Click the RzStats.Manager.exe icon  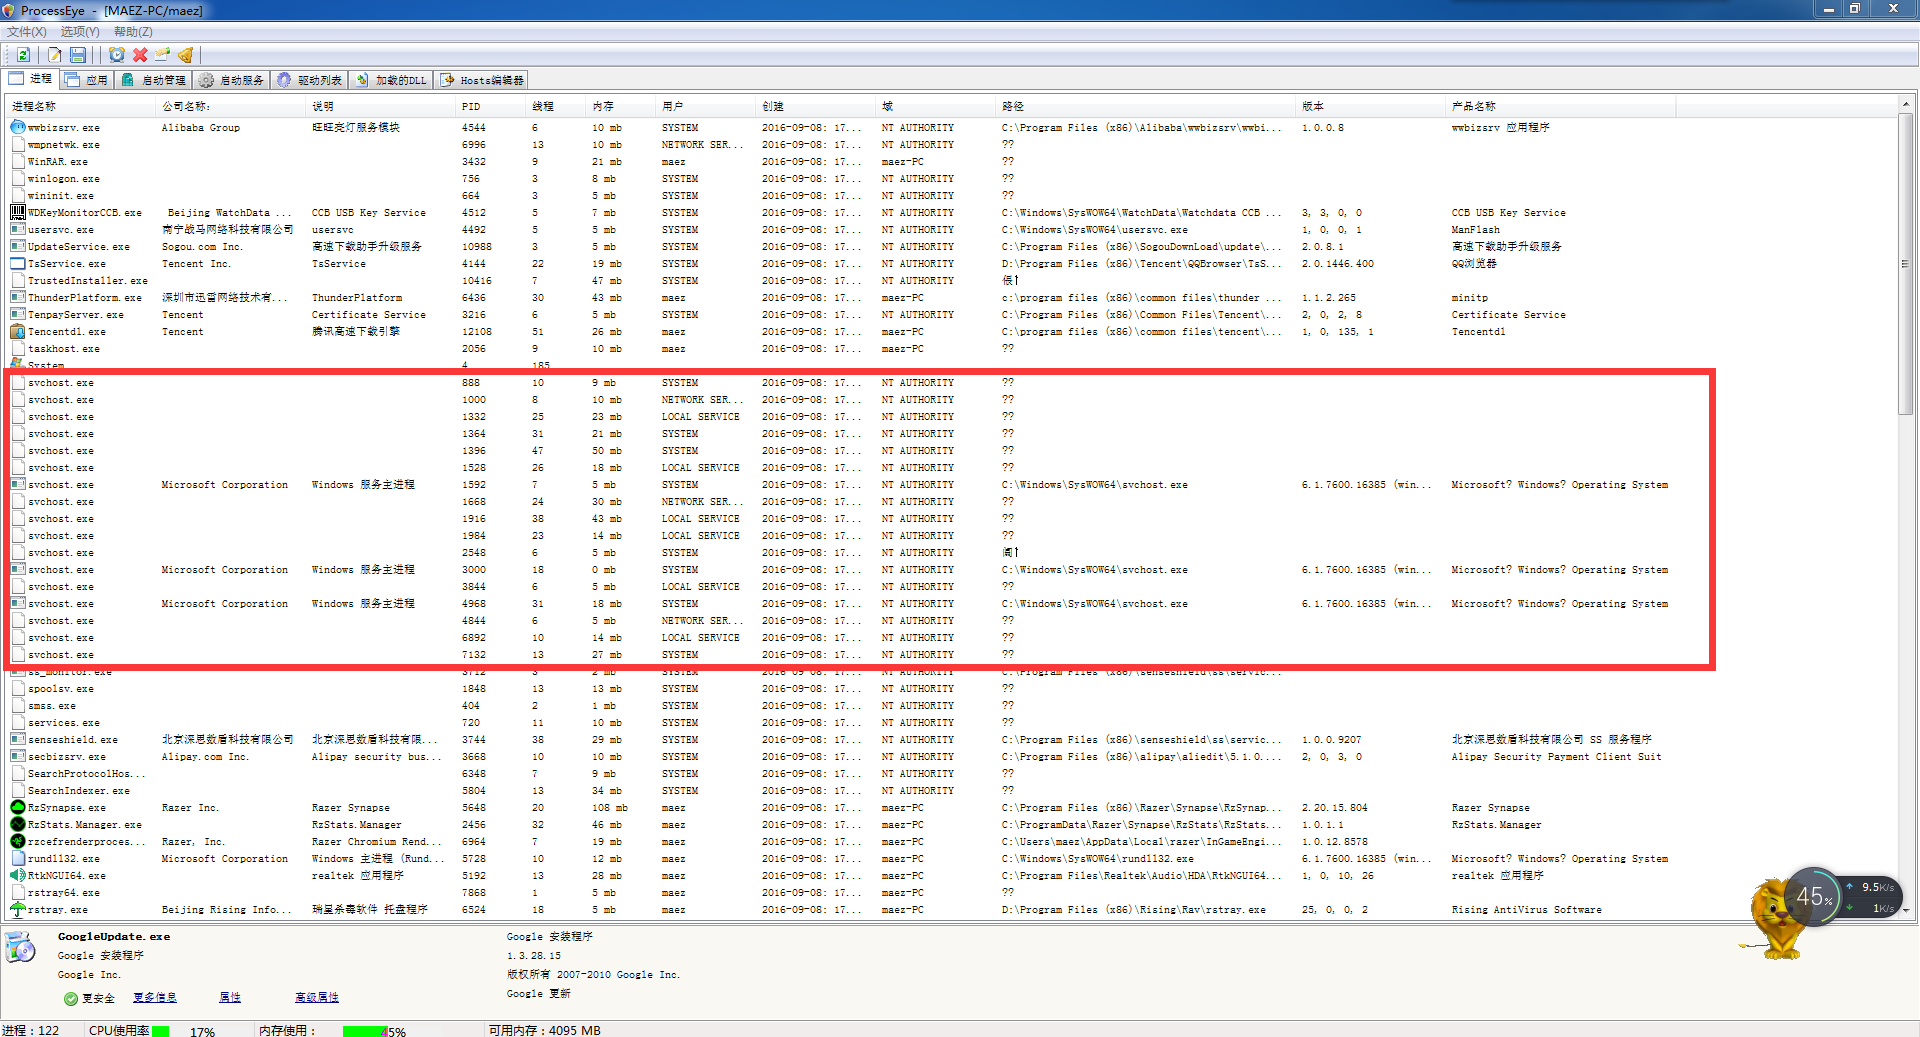point(18,824)
